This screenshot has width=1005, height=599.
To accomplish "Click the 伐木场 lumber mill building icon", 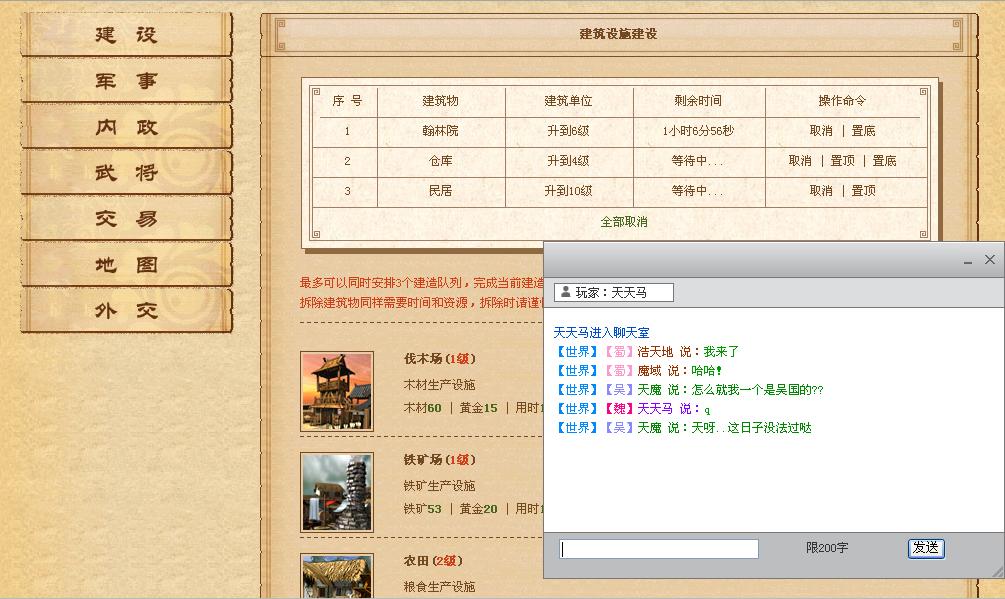I will pos(337,391).
